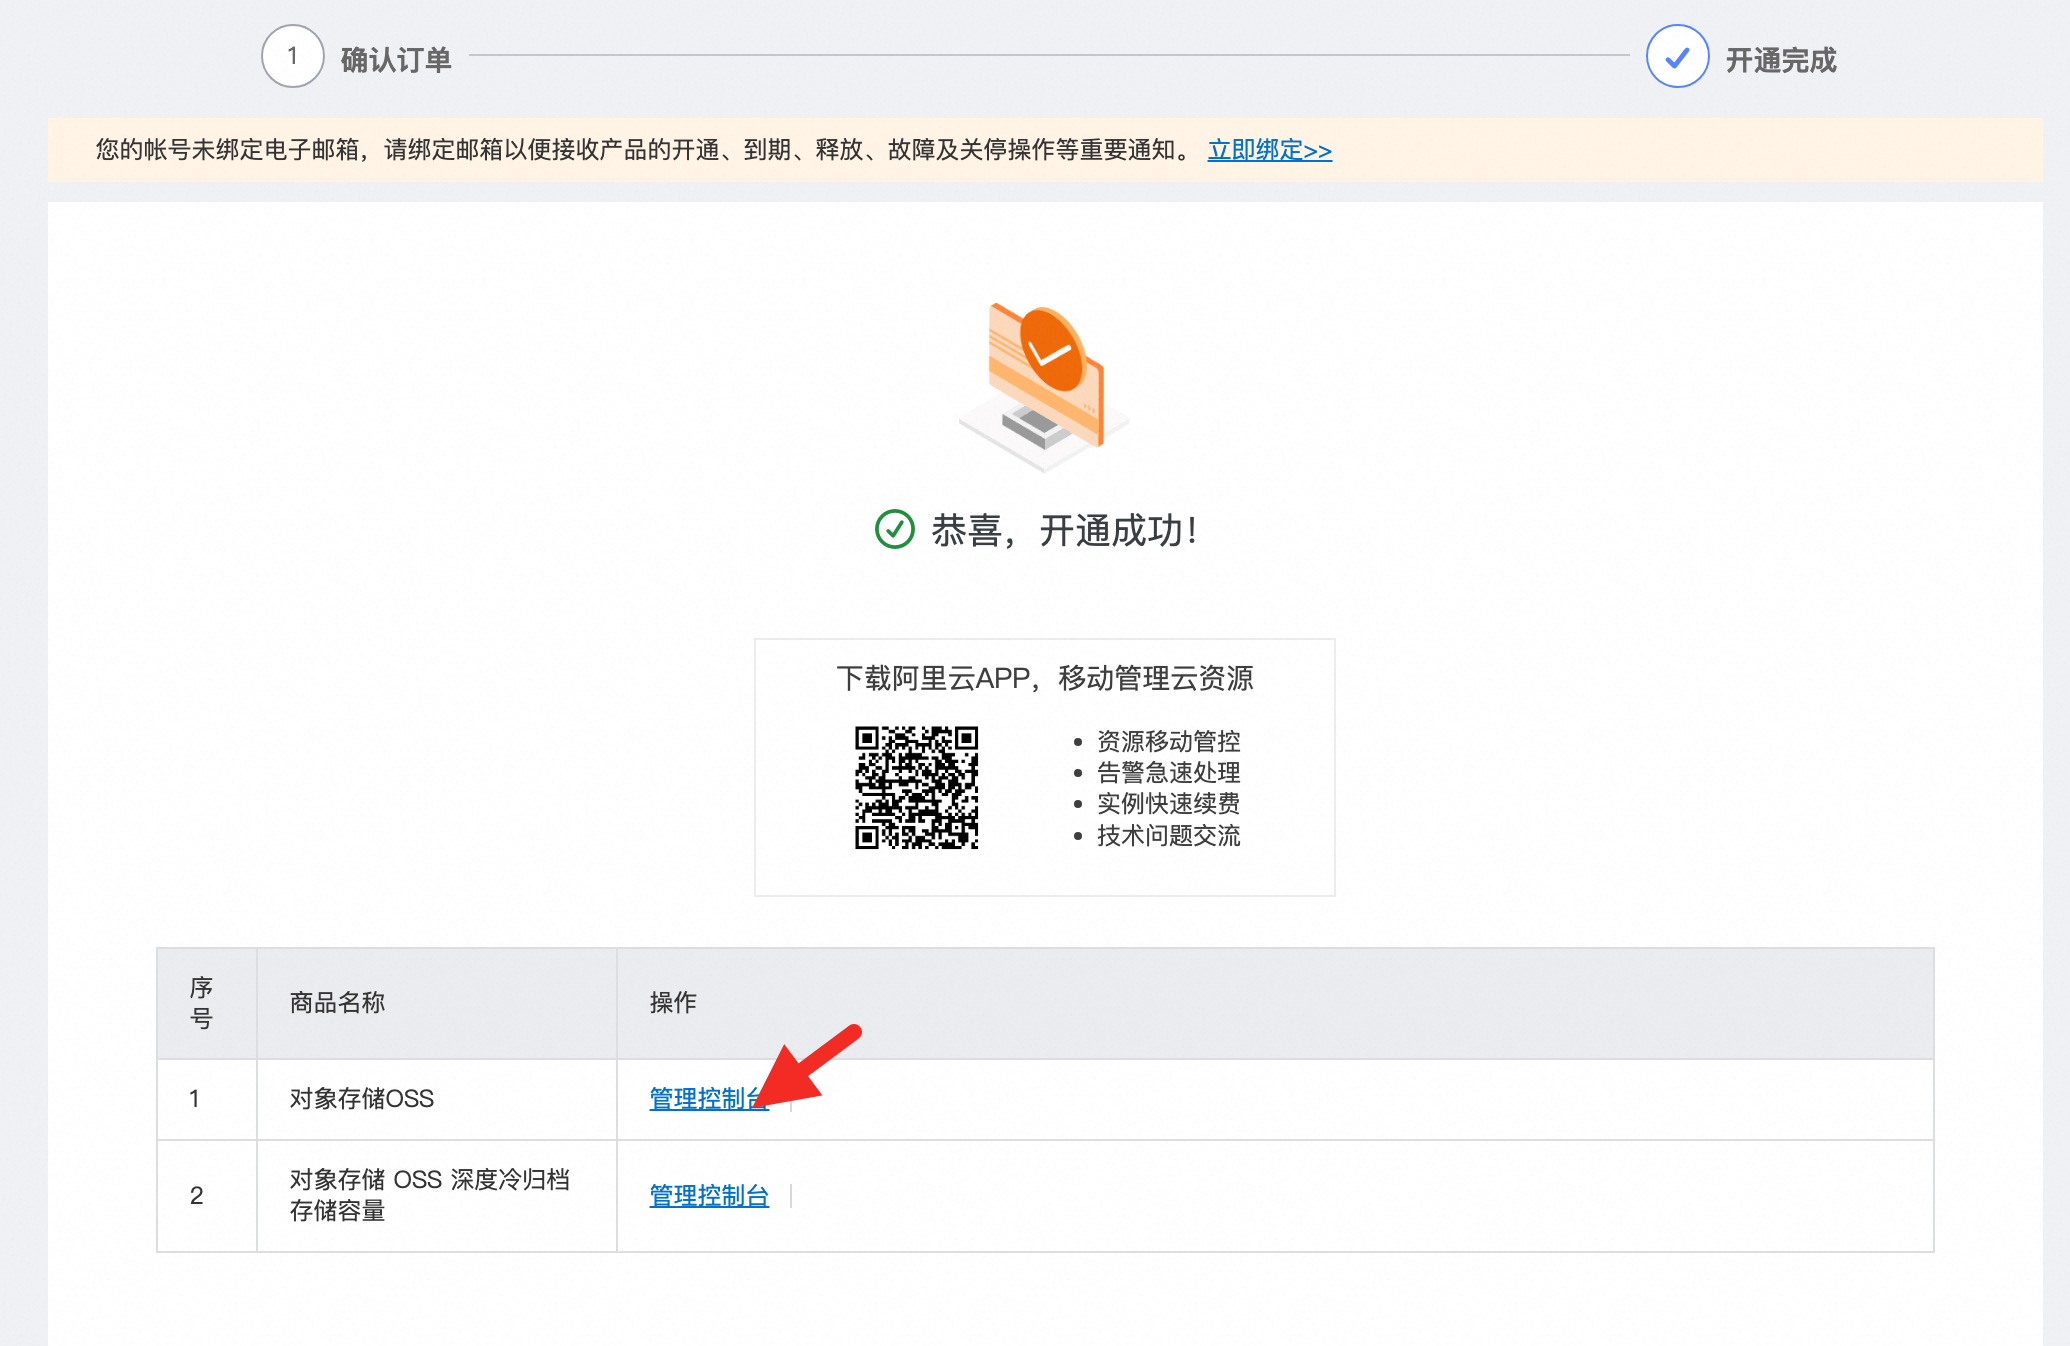Viewport: 2070px width, 1346px height.
Task: Click the step 1 circle icon
Action: click(x=292, y=57)
